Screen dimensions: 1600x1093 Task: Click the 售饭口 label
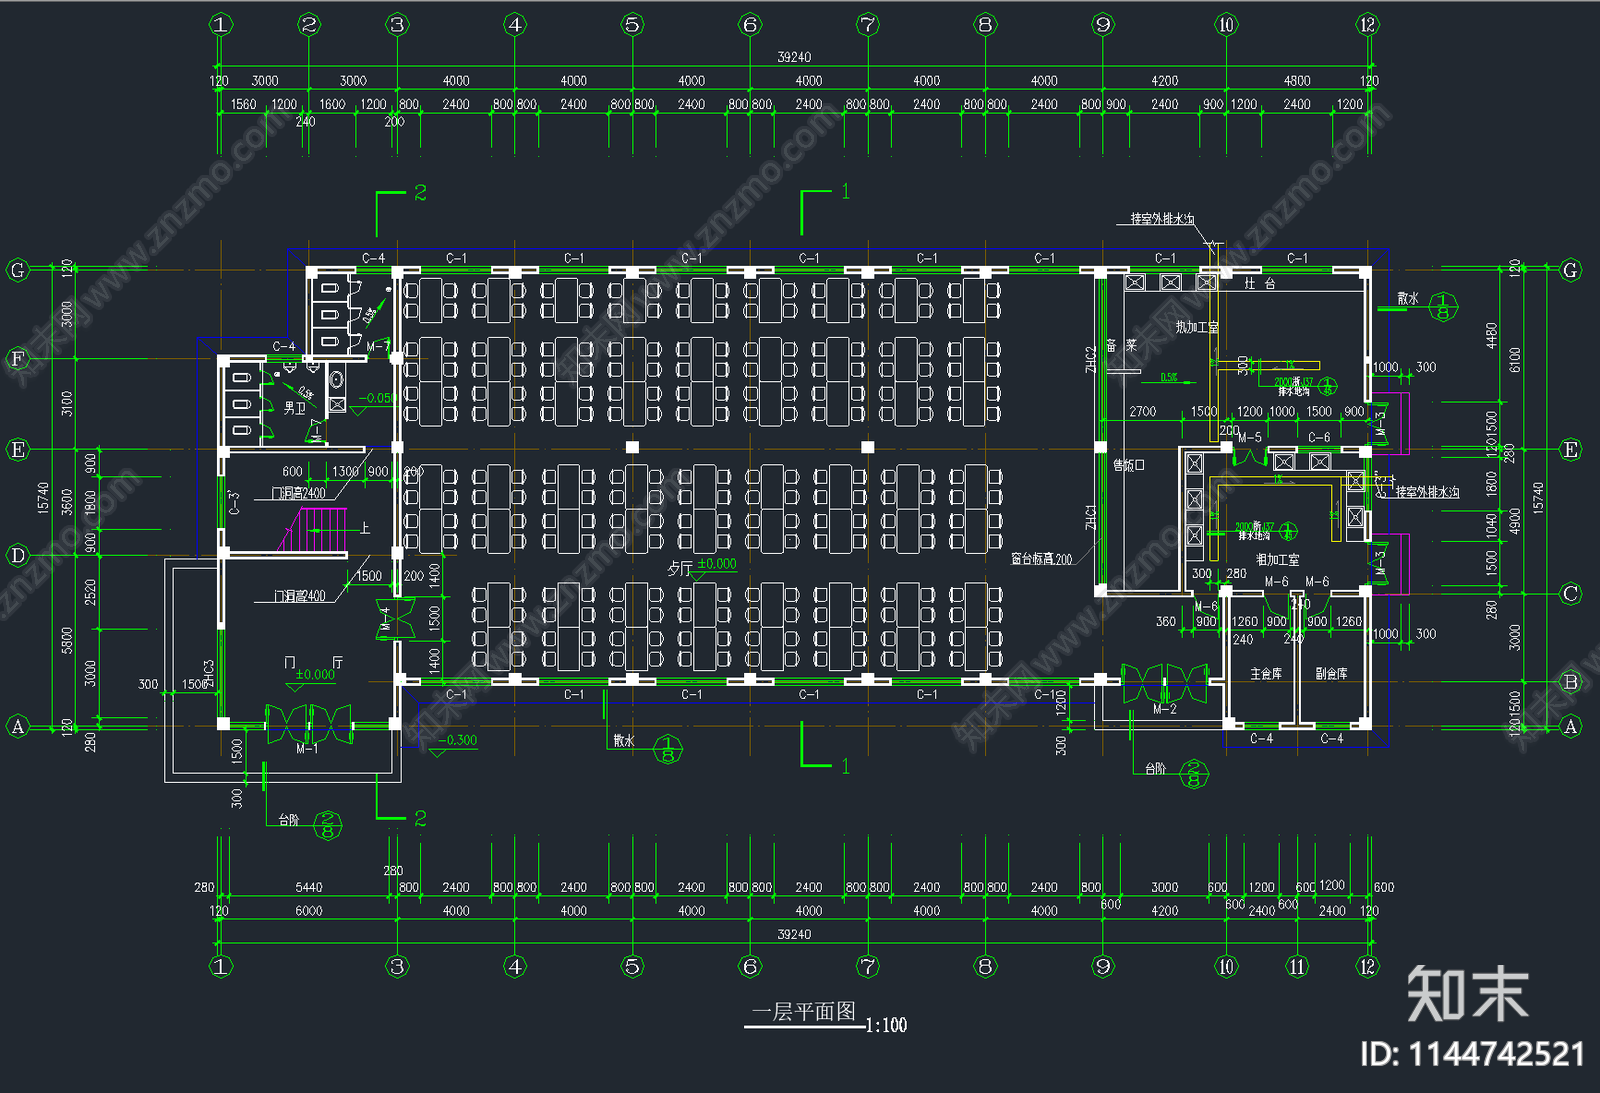tap(1129, 465)
